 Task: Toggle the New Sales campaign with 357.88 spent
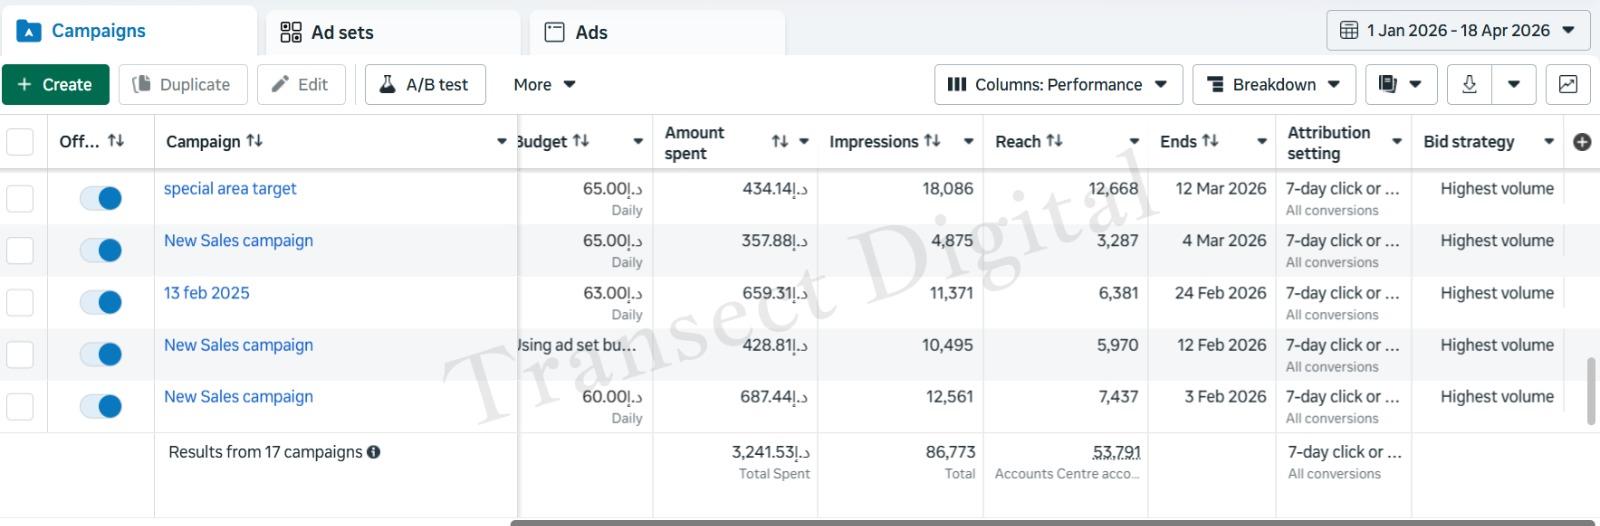click(101, 250)
